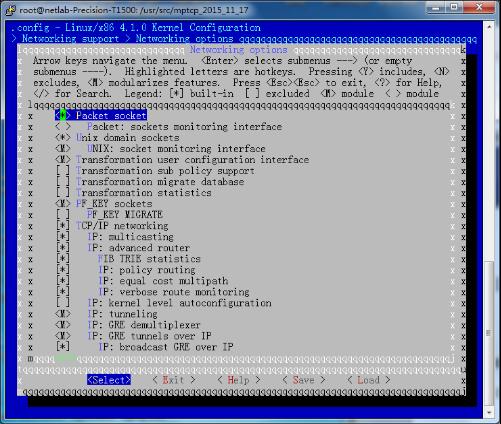Viewport: 501px width, 424px height.
Task: Toggle the IP: tunneling module option
Action: 63,314
